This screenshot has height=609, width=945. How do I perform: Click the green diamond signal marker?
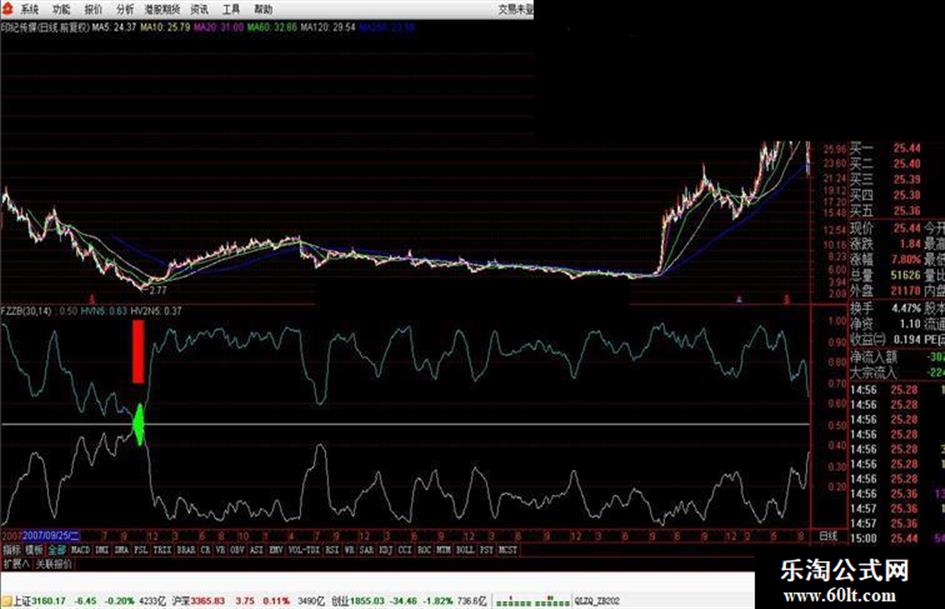139,424
